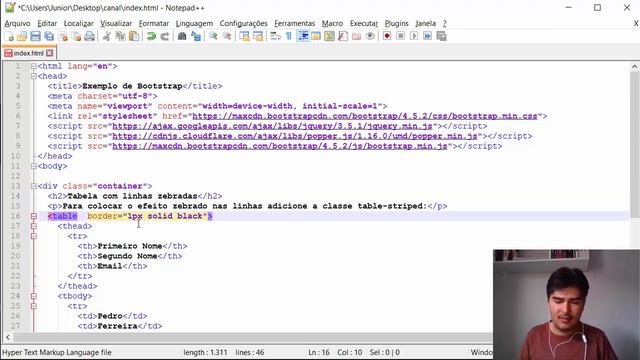Collapse the tr fold marker on line 18
The width and height of the screenshot is (640, 360).
(x=34, y=236)
